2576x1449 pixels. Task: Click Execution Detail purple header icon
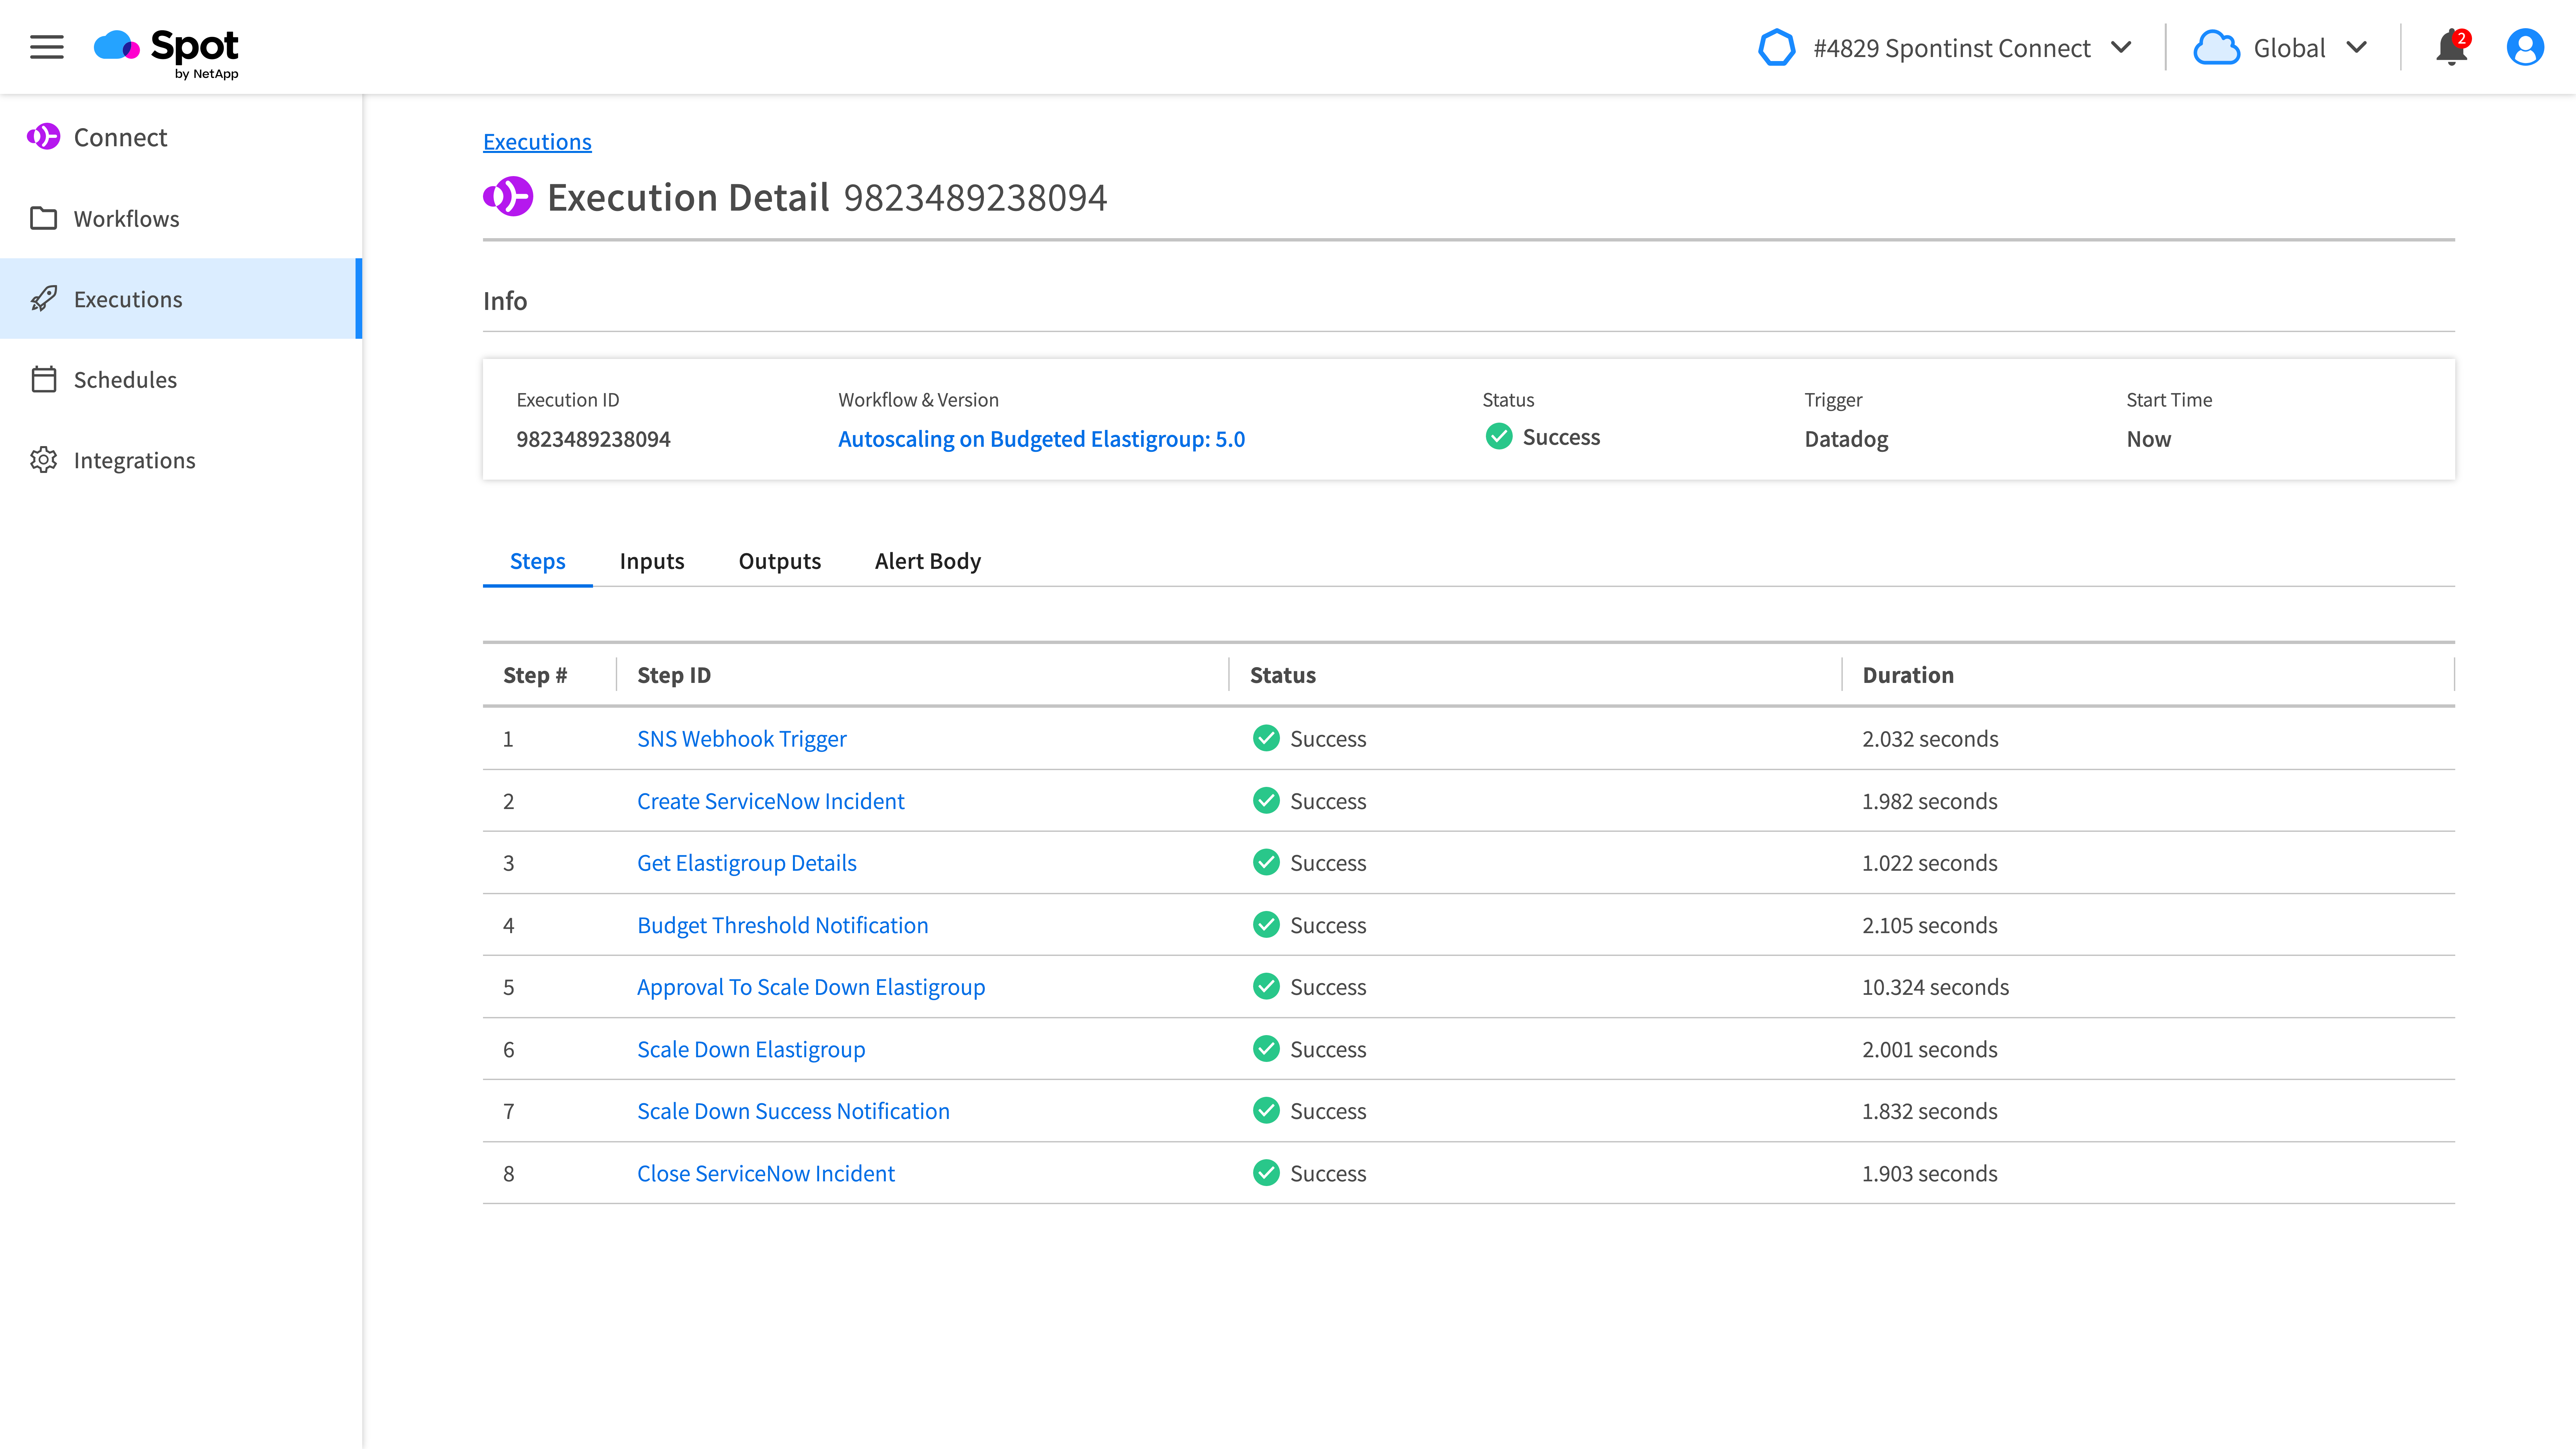[x=508, y=197]
